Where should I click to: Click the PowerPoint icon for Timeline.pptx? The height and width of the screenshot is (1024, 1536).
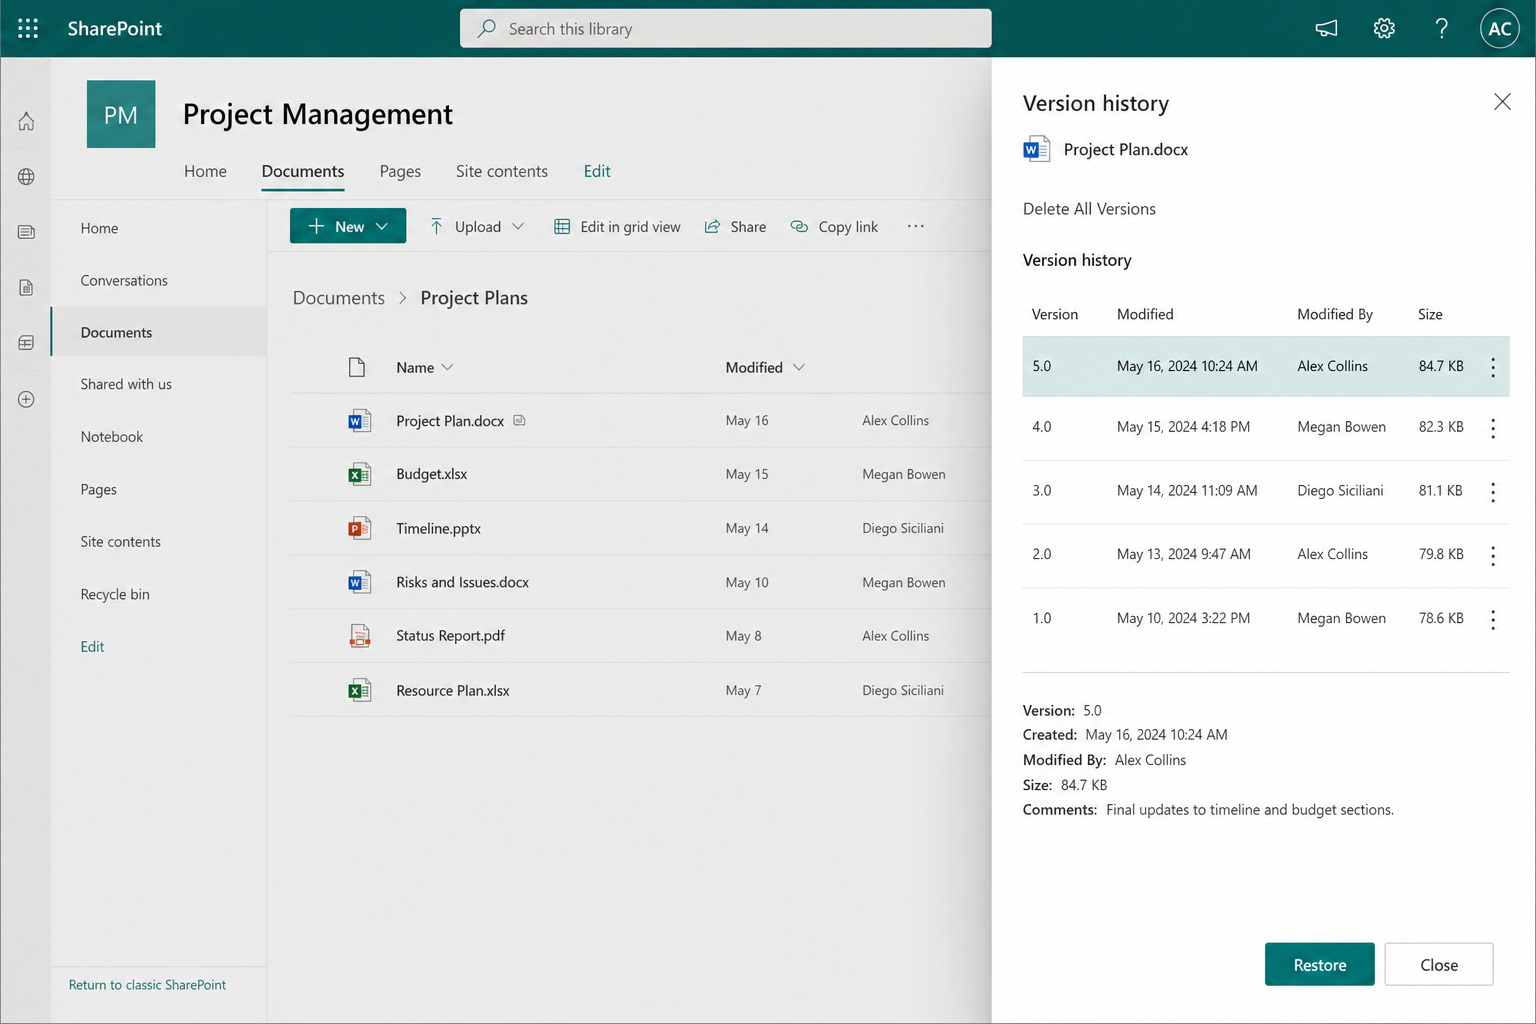coord(359,528)
